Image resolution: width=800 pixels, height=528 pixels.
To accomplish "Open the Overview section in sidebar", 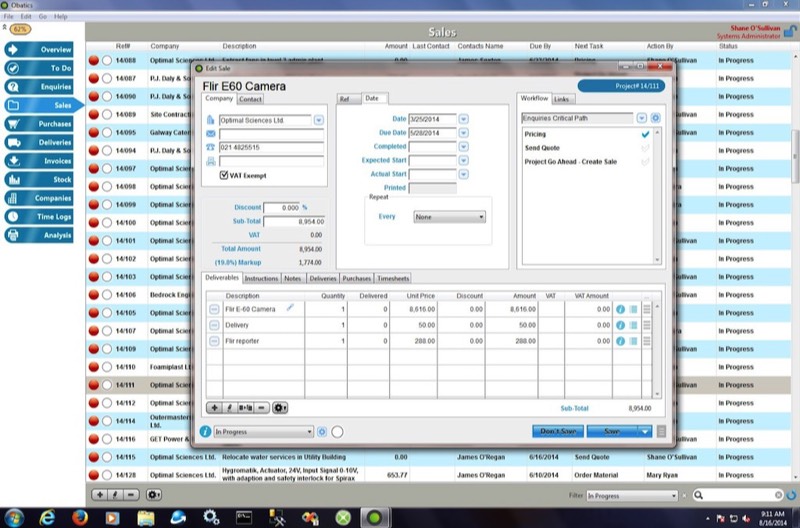I will [x=39, y=49].
